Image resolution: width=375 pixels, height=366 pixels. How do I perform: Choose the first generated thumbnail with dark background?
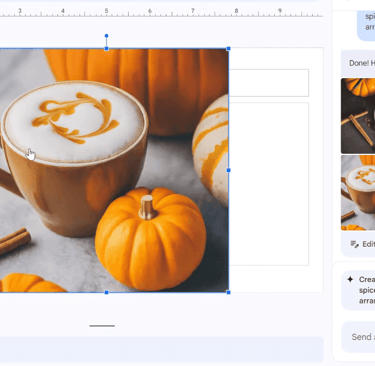pyautogui.click(x=358, y=116)
